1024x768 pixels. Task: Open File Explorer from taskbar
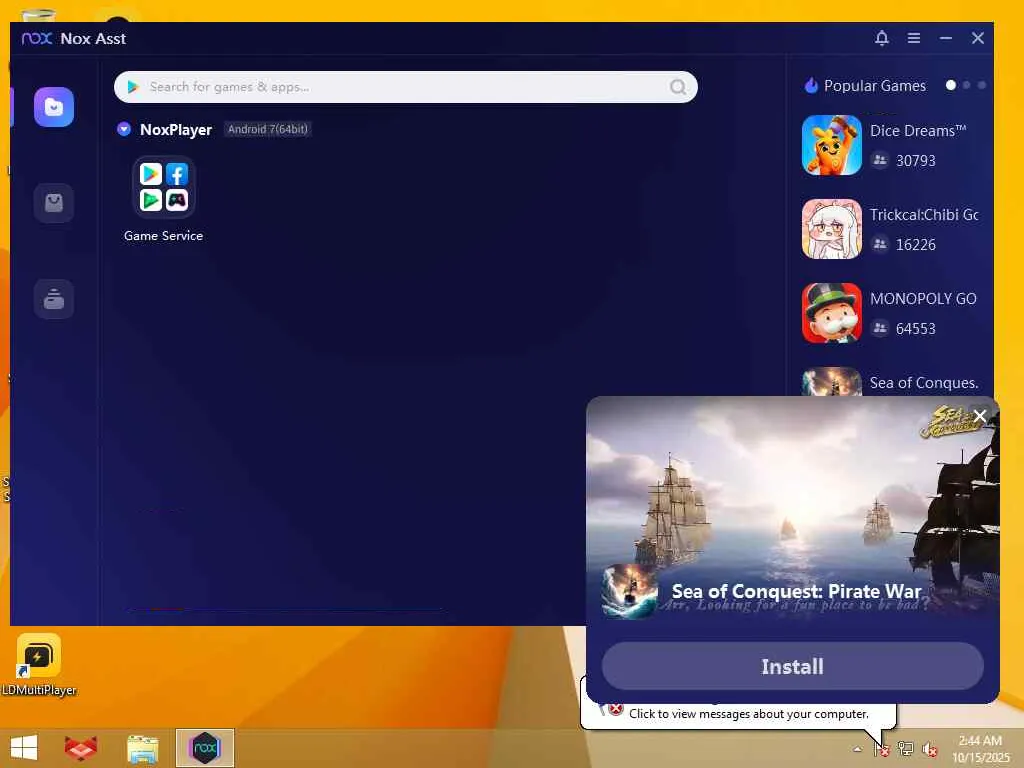(x=143, y=748)
